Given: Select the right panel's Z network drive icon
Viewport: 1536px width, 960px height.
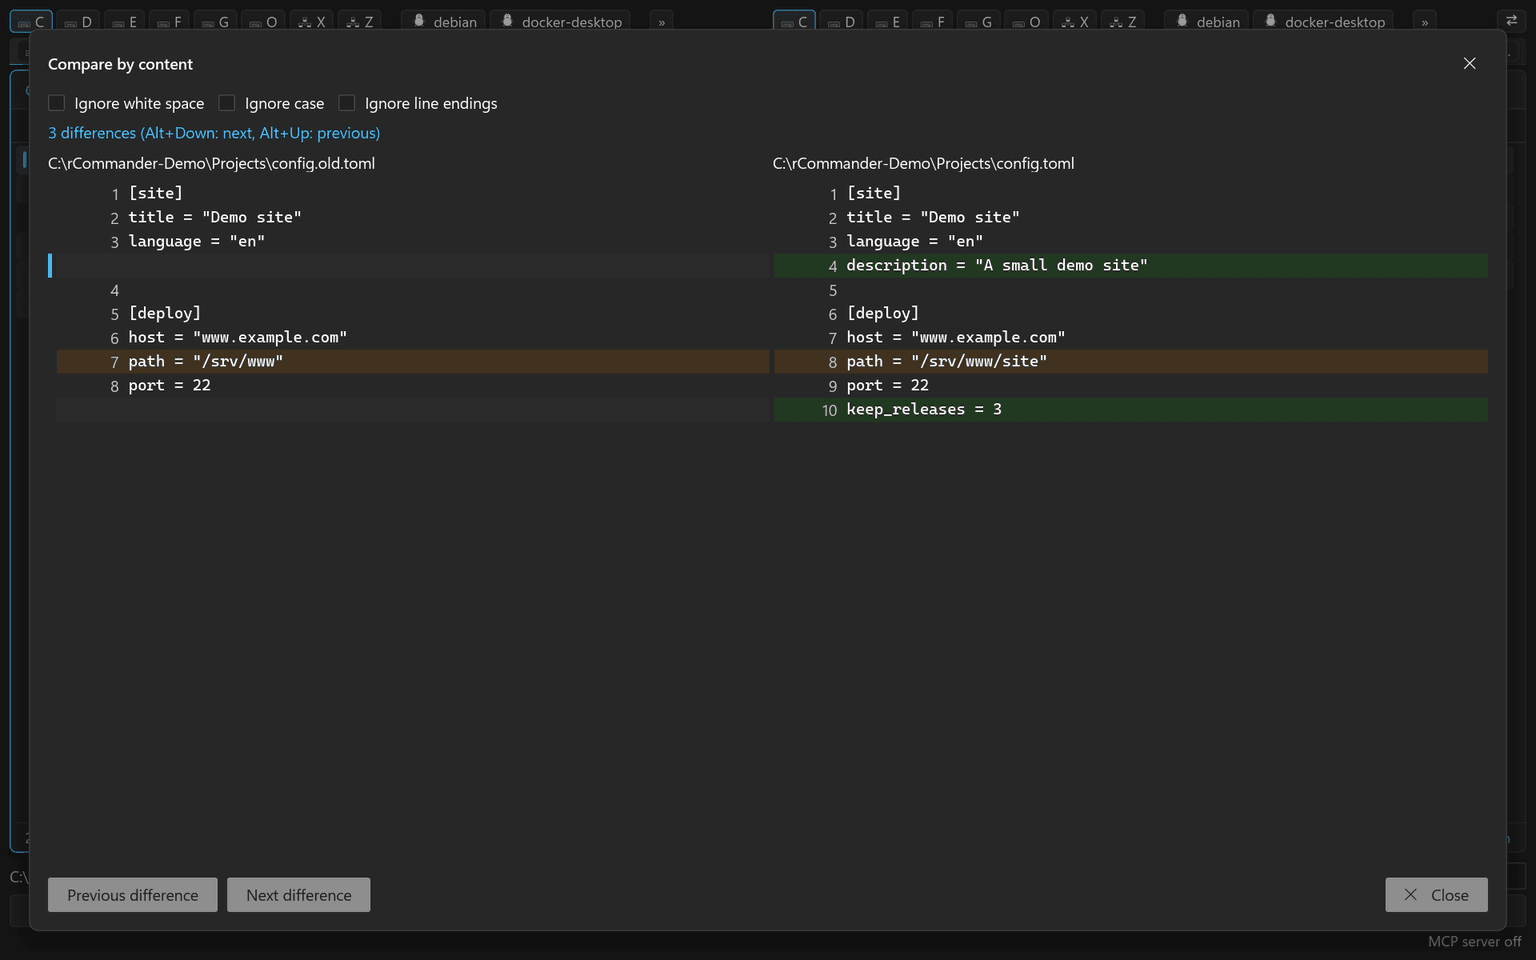Looking at the screenshot, I should (x=1123, y=21).
